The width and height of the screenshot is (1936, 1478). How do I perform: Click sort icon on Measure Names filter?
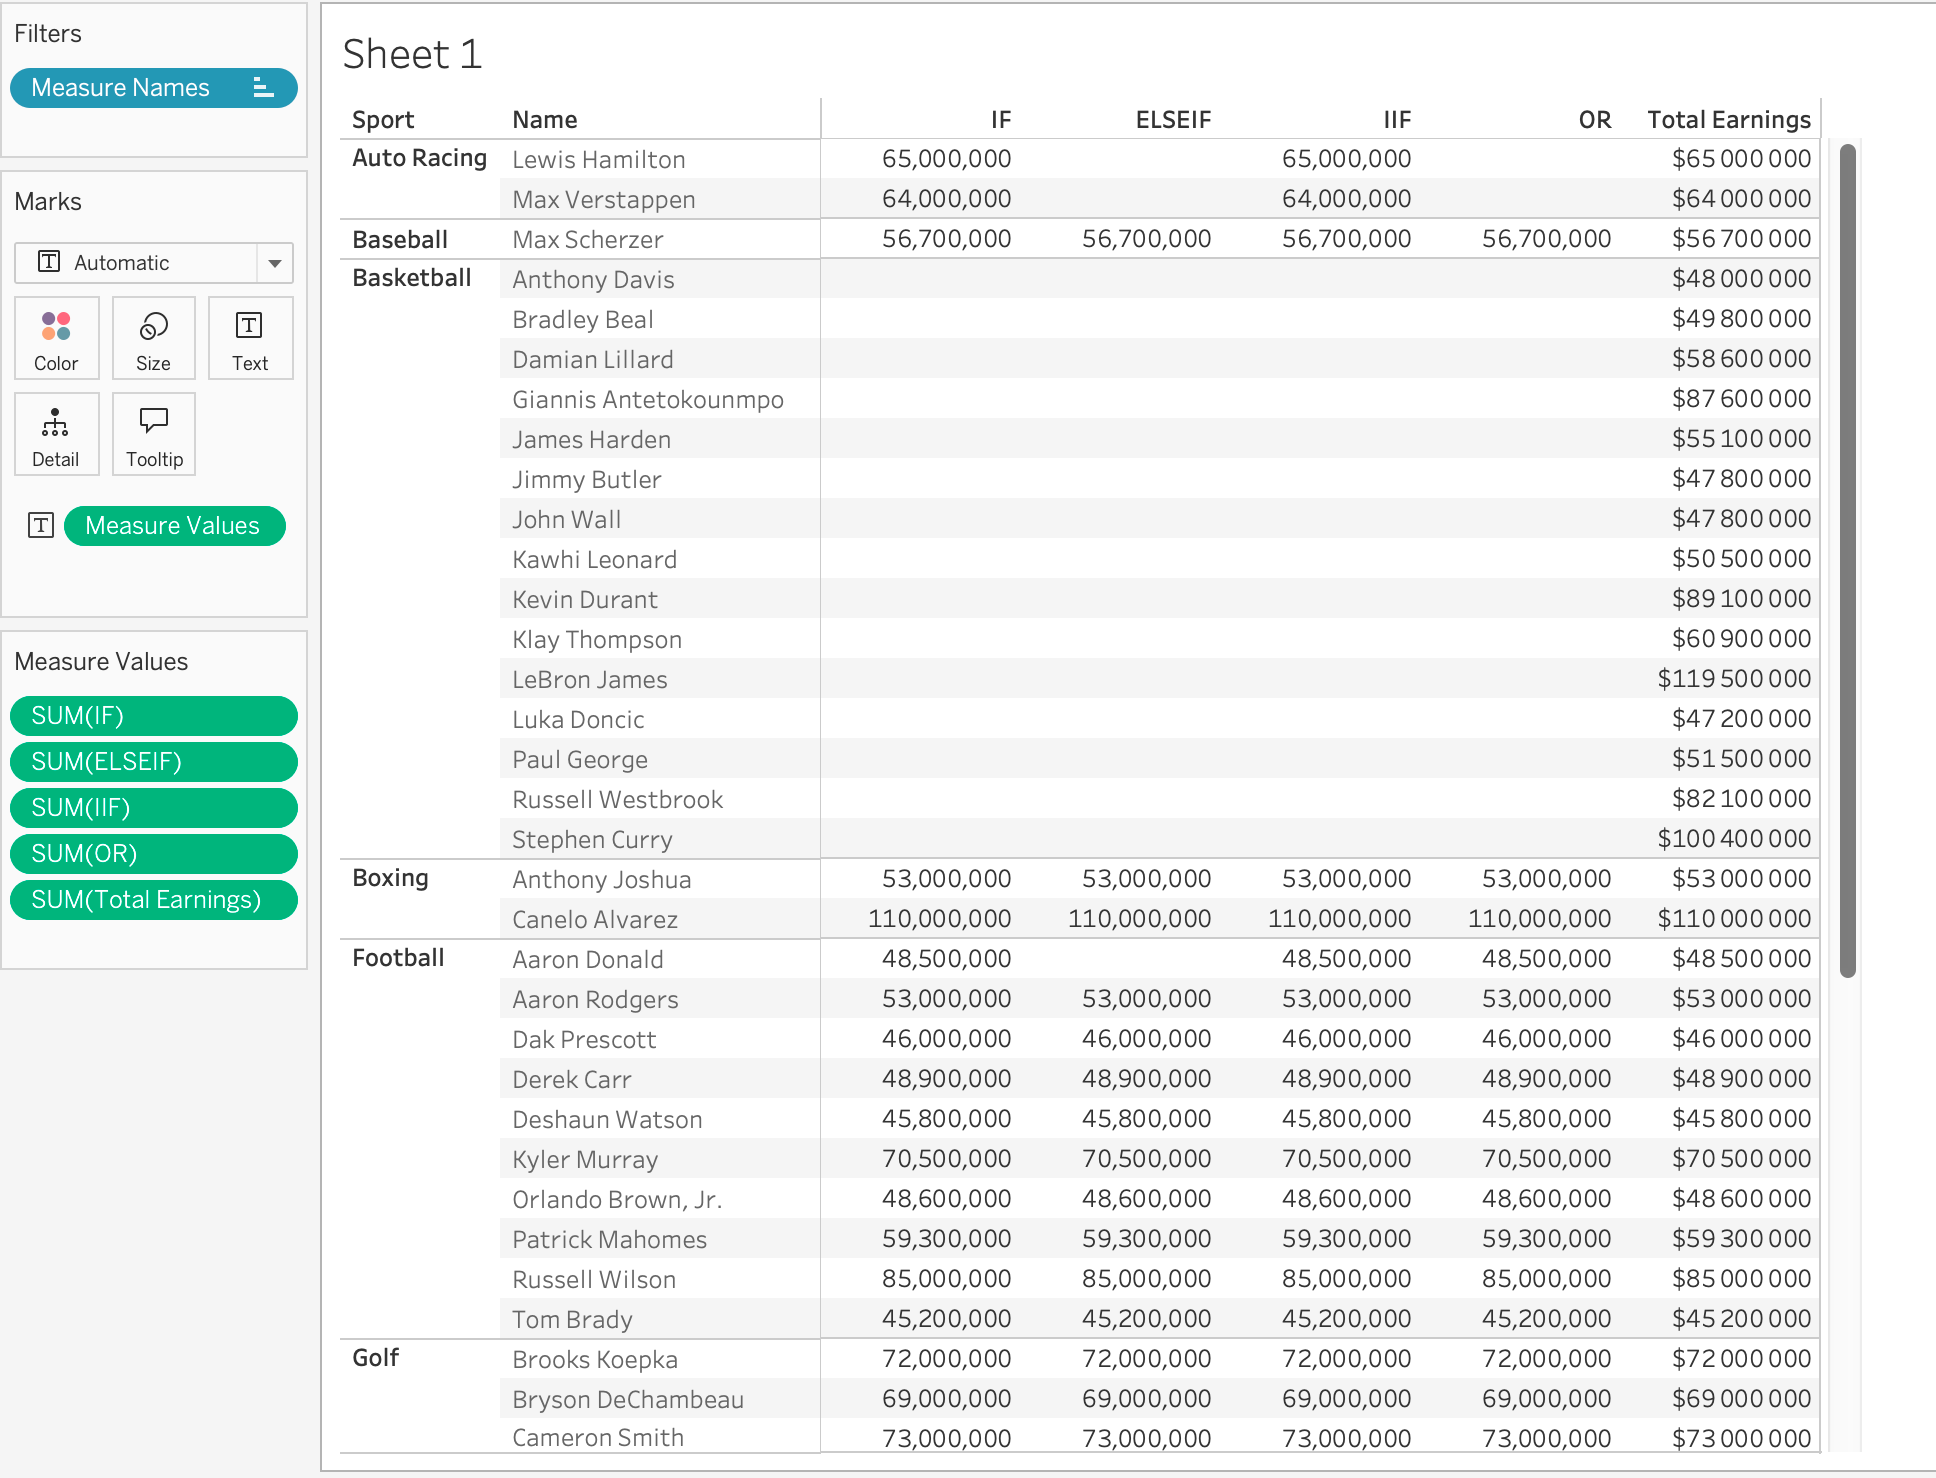point(263,88)
